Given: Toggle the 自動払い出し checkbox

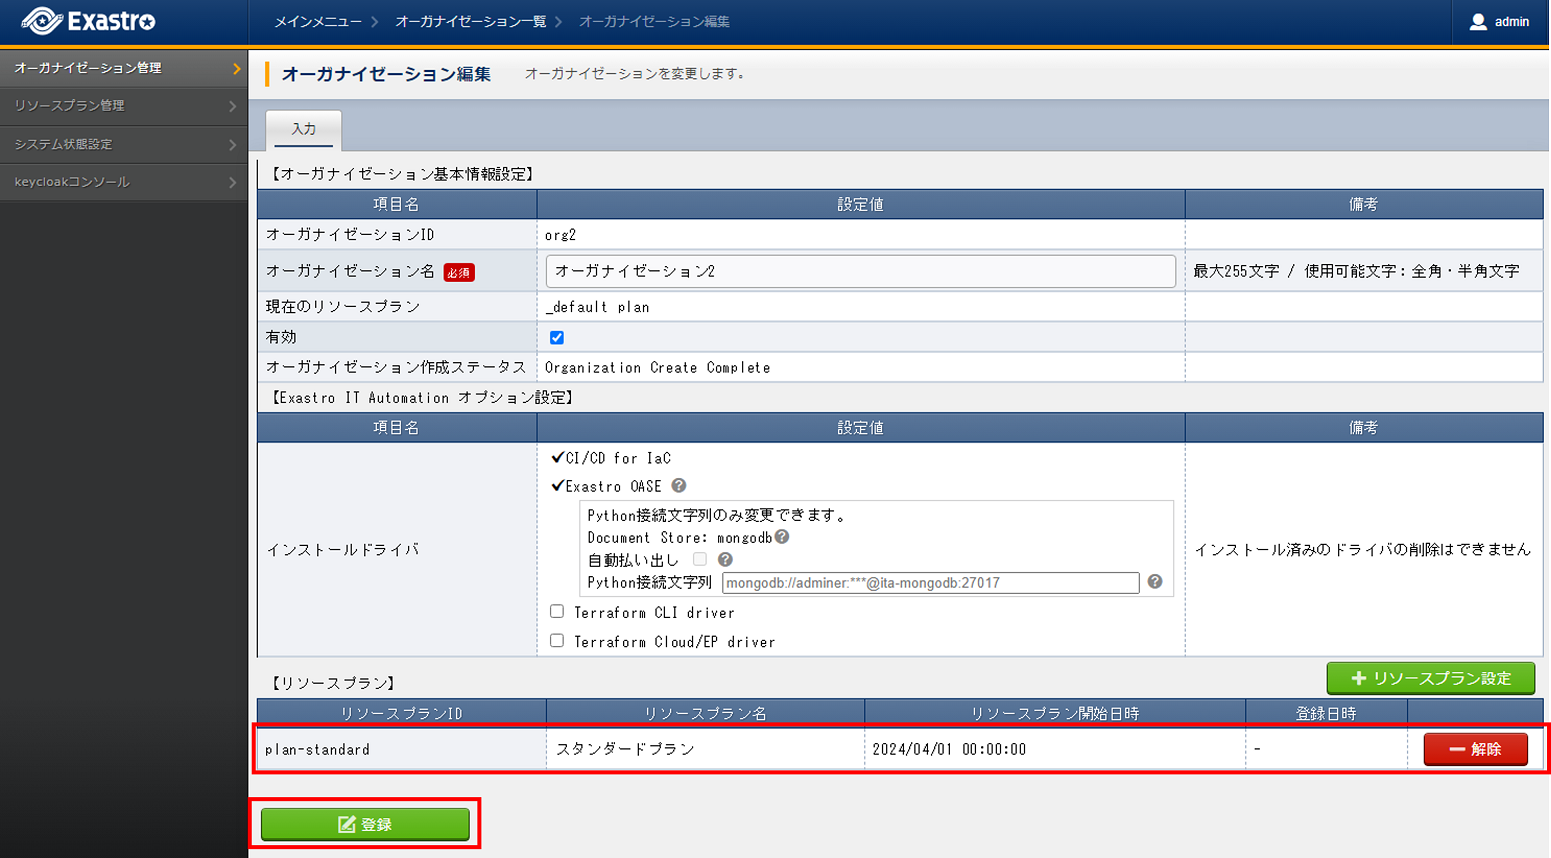Looking at the screenshot, I should tap(700, 560).
